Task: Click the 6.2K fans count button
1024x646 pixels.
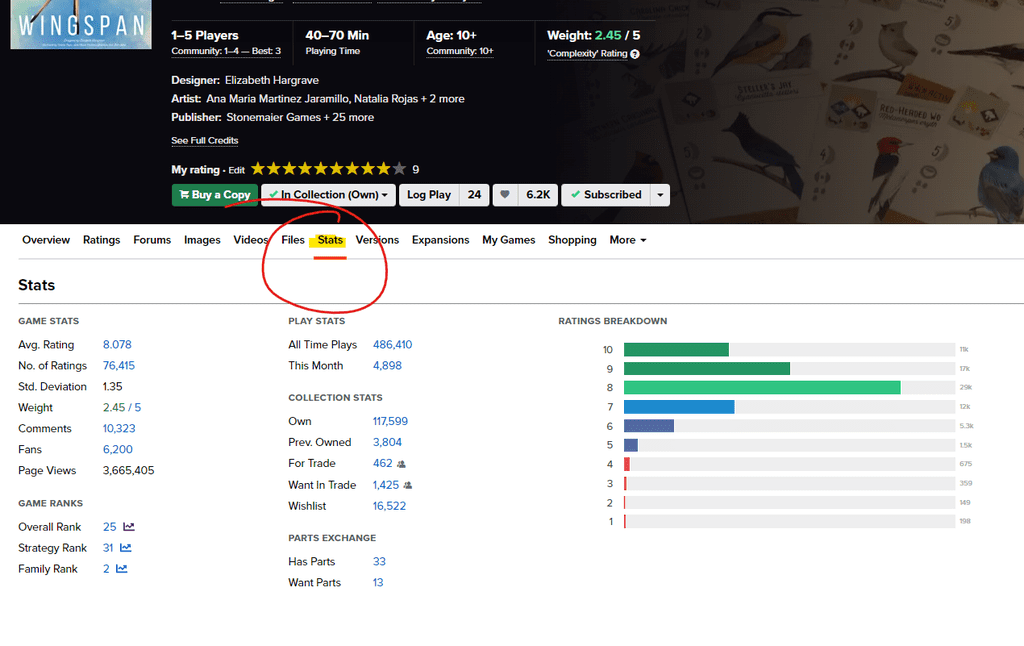Action: tap(538, 195)
